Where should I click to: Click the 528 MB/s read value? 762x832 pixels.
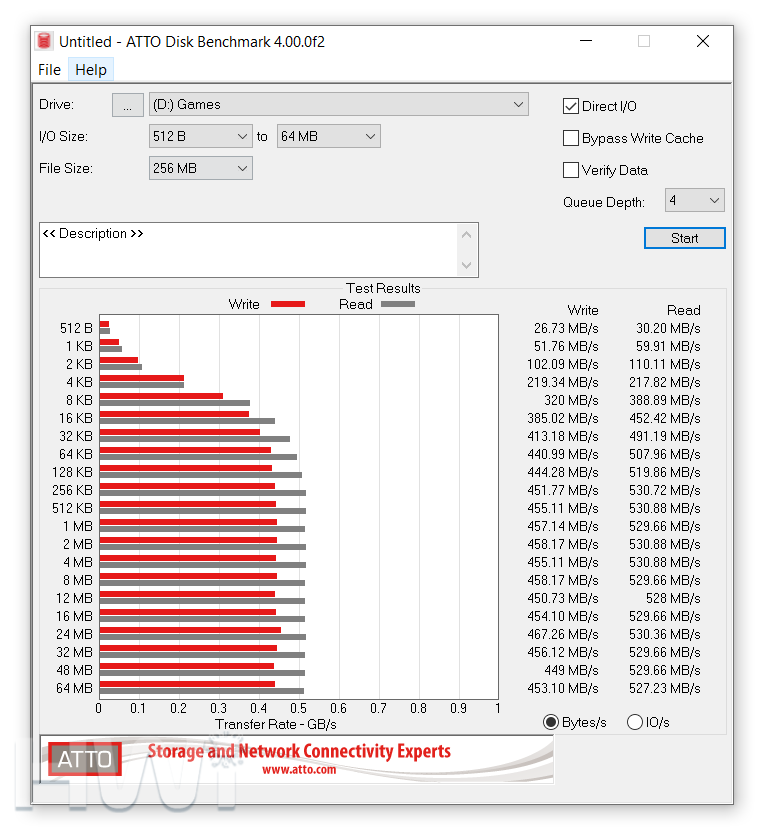[673, 599]
